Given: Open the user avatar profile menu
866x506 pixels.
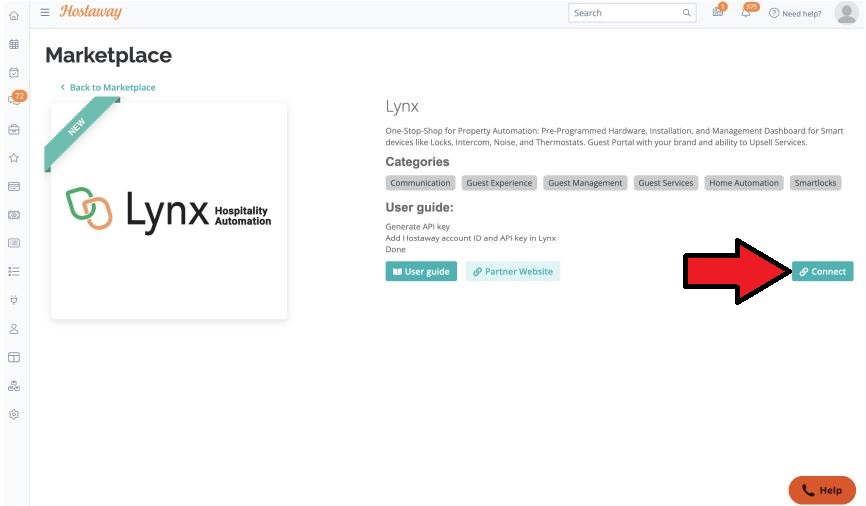Looking at the screenshot, I should [x=847, y=13].
